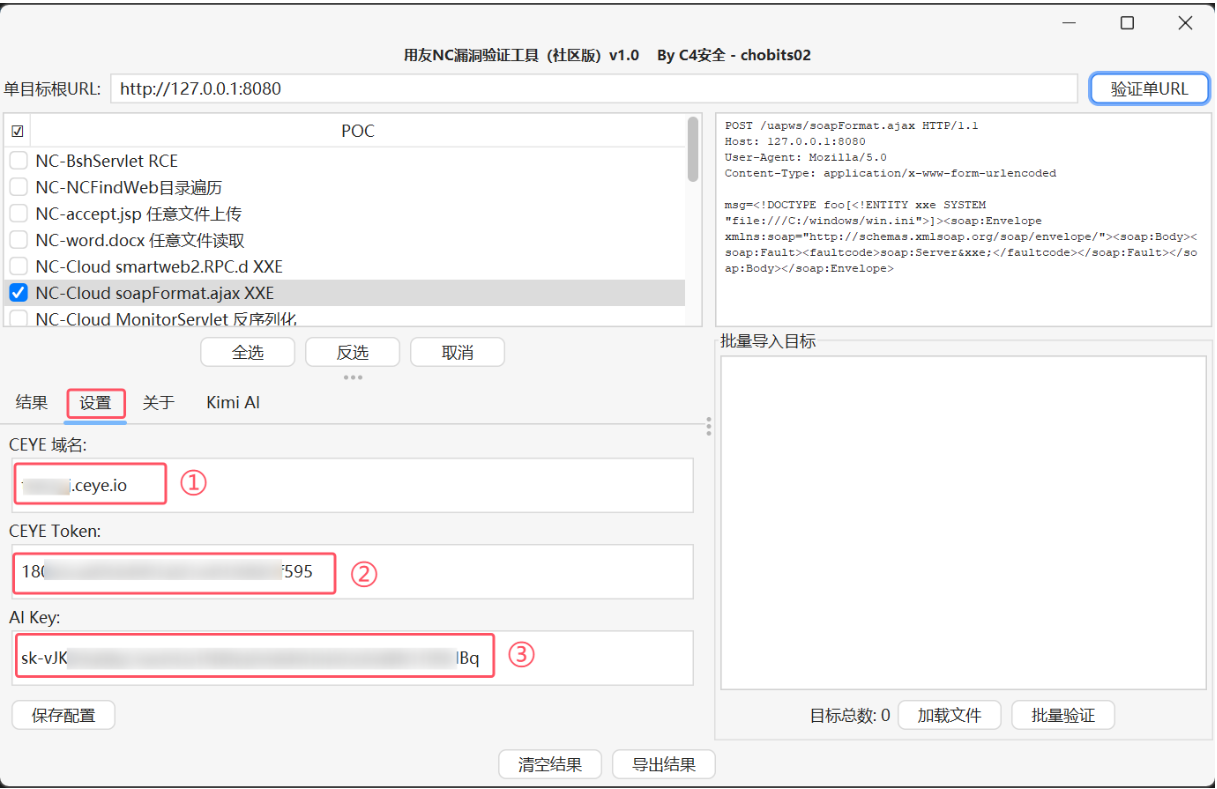The height and width of the screenshot is (789, 1217).
Task: Click the horizontal splitter handle dots below list
Action: [353, 377]
